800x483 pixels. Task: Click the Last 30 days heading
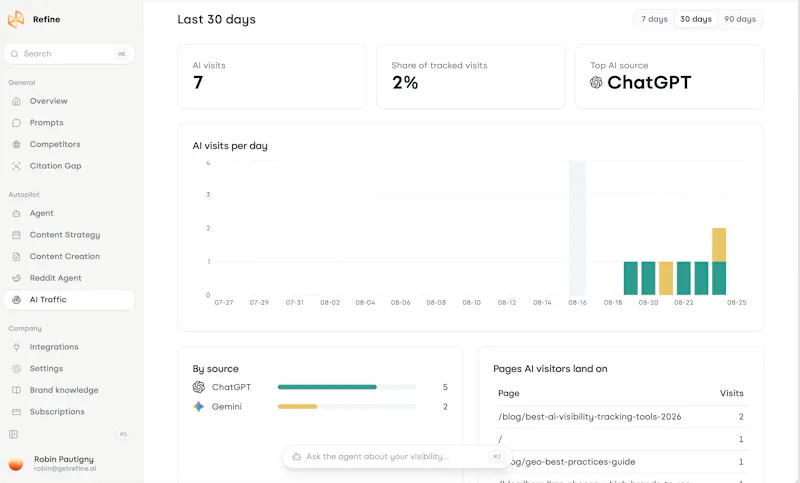pos(216,19)
